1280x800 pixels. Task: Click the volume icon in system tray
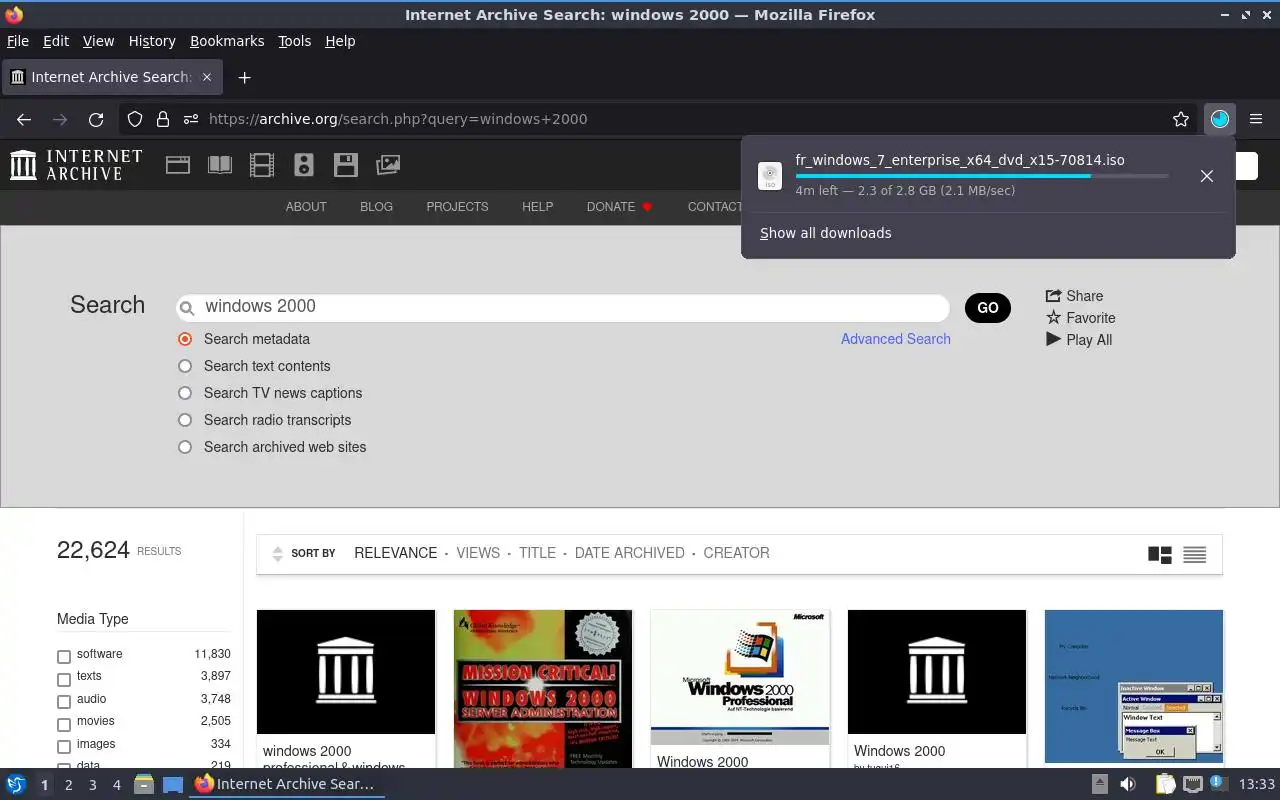pos(1128,785)
